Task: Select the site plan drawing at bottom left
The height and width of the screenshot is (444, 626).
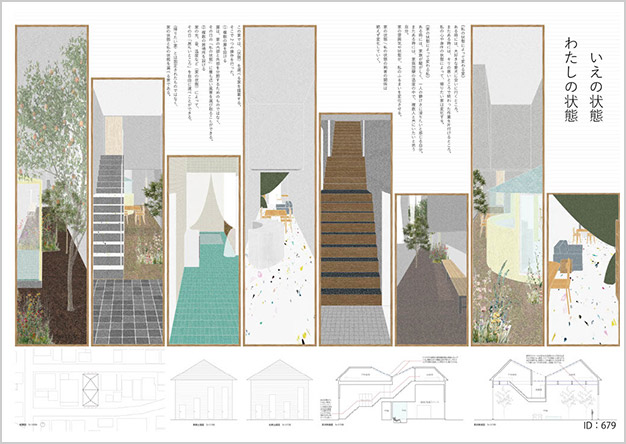Action: tap(83, 385)
